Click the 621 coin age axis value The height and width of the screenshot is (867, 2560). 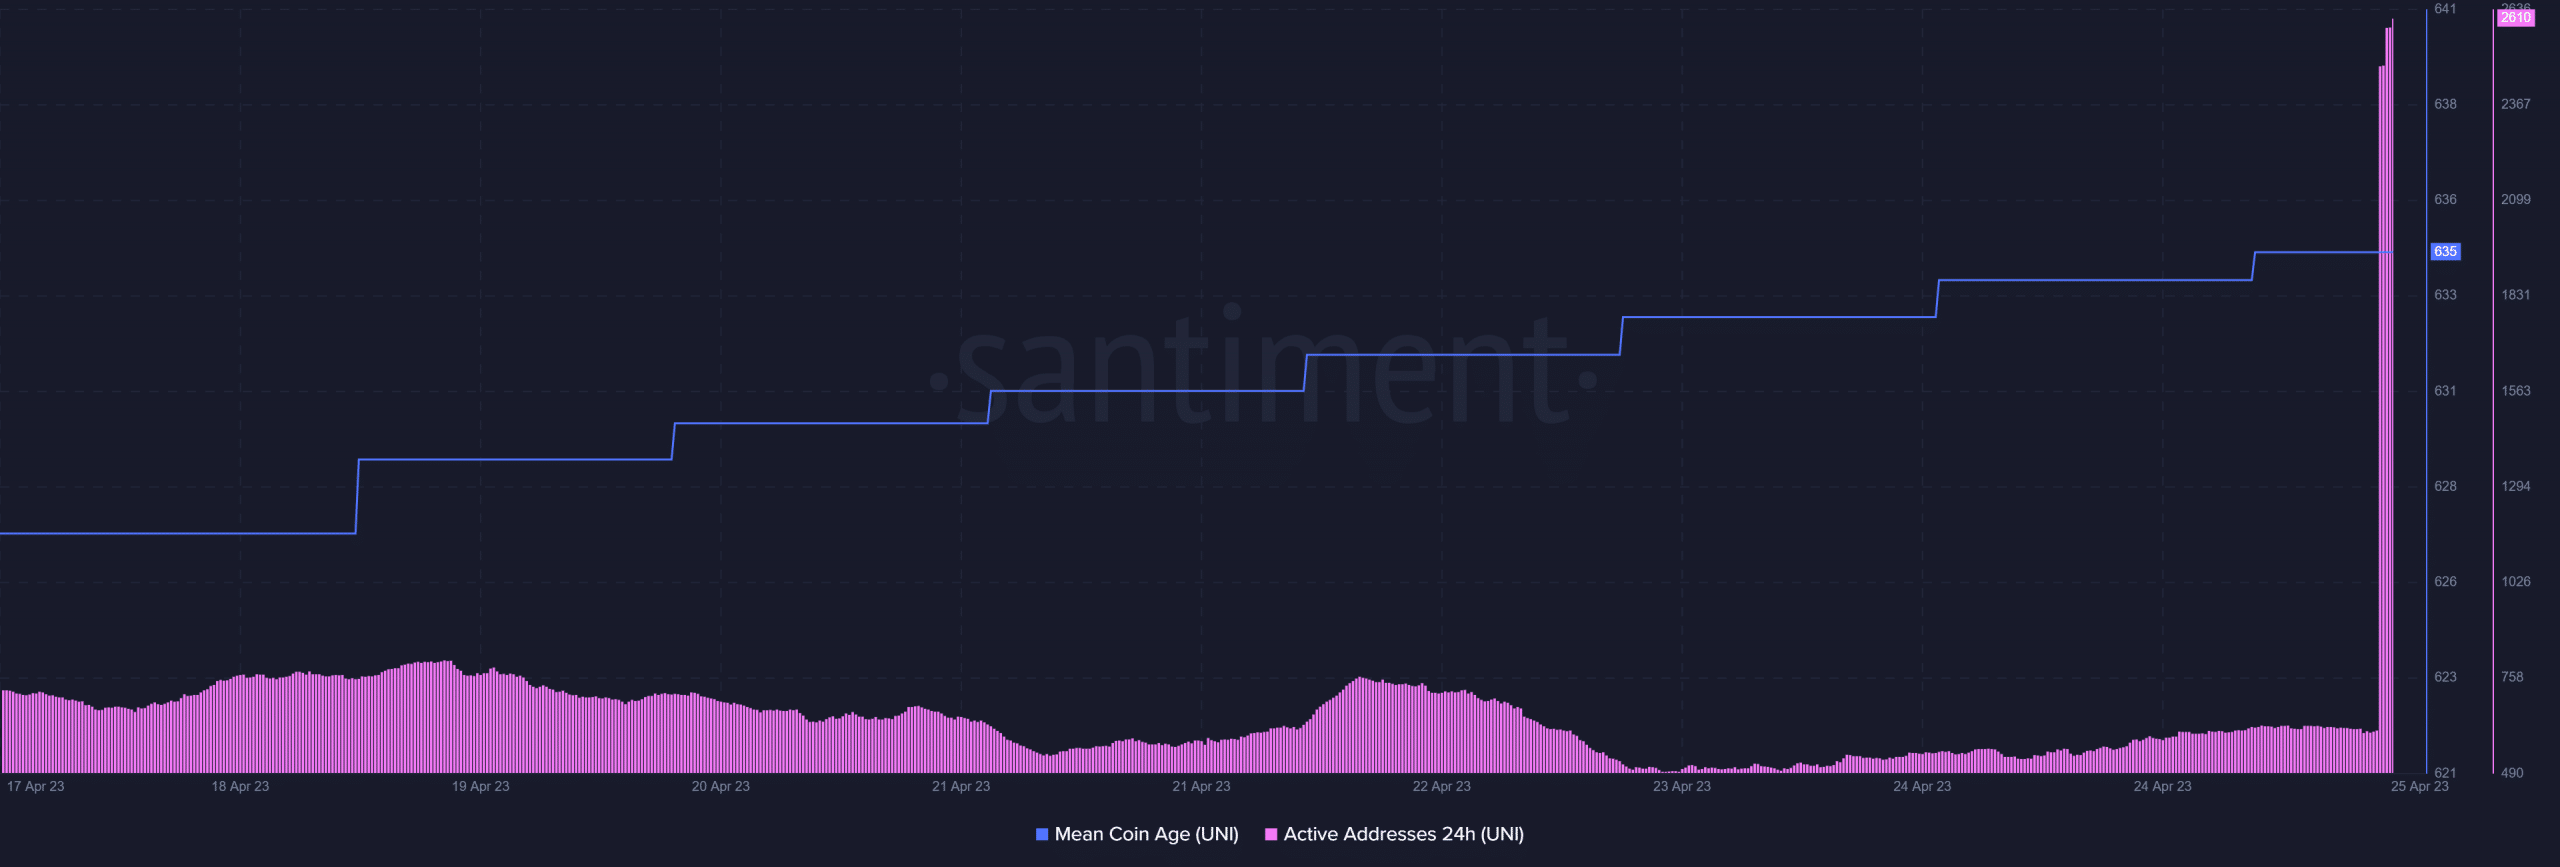click(x=2445, y=773)
